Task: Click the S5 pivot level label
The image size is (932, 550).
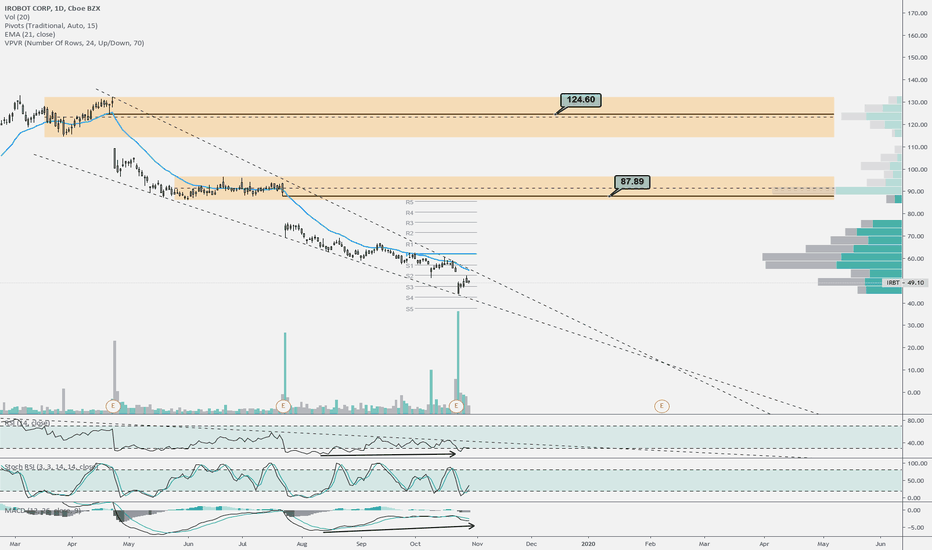Action: tap(410, 309)
